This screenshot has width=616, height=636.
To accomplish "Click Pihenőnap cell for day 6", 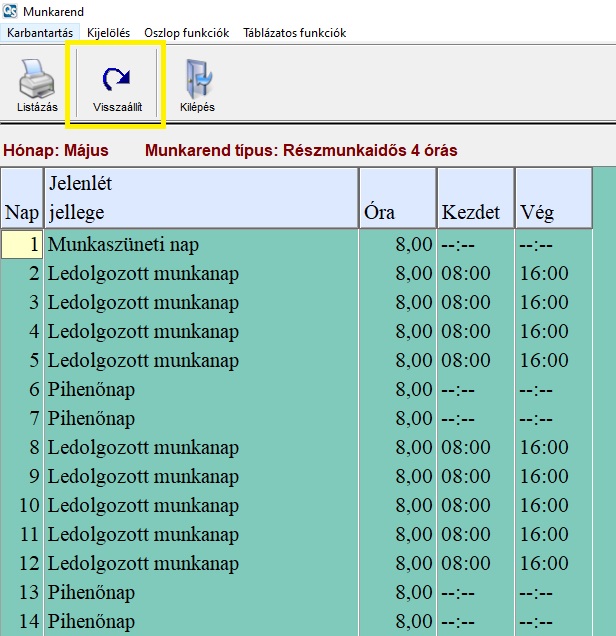I will click(91, 390).
